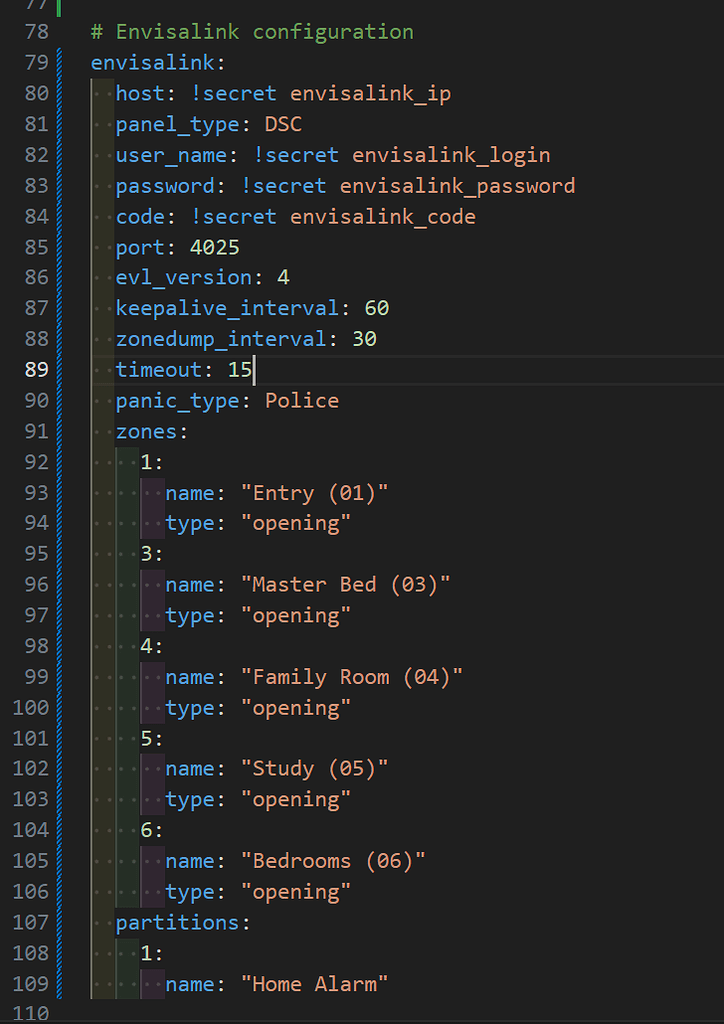Click the "Bedrooms (06)" zone name string
This screenshot has width=724, height=1024.
click(x=333, y=861)
